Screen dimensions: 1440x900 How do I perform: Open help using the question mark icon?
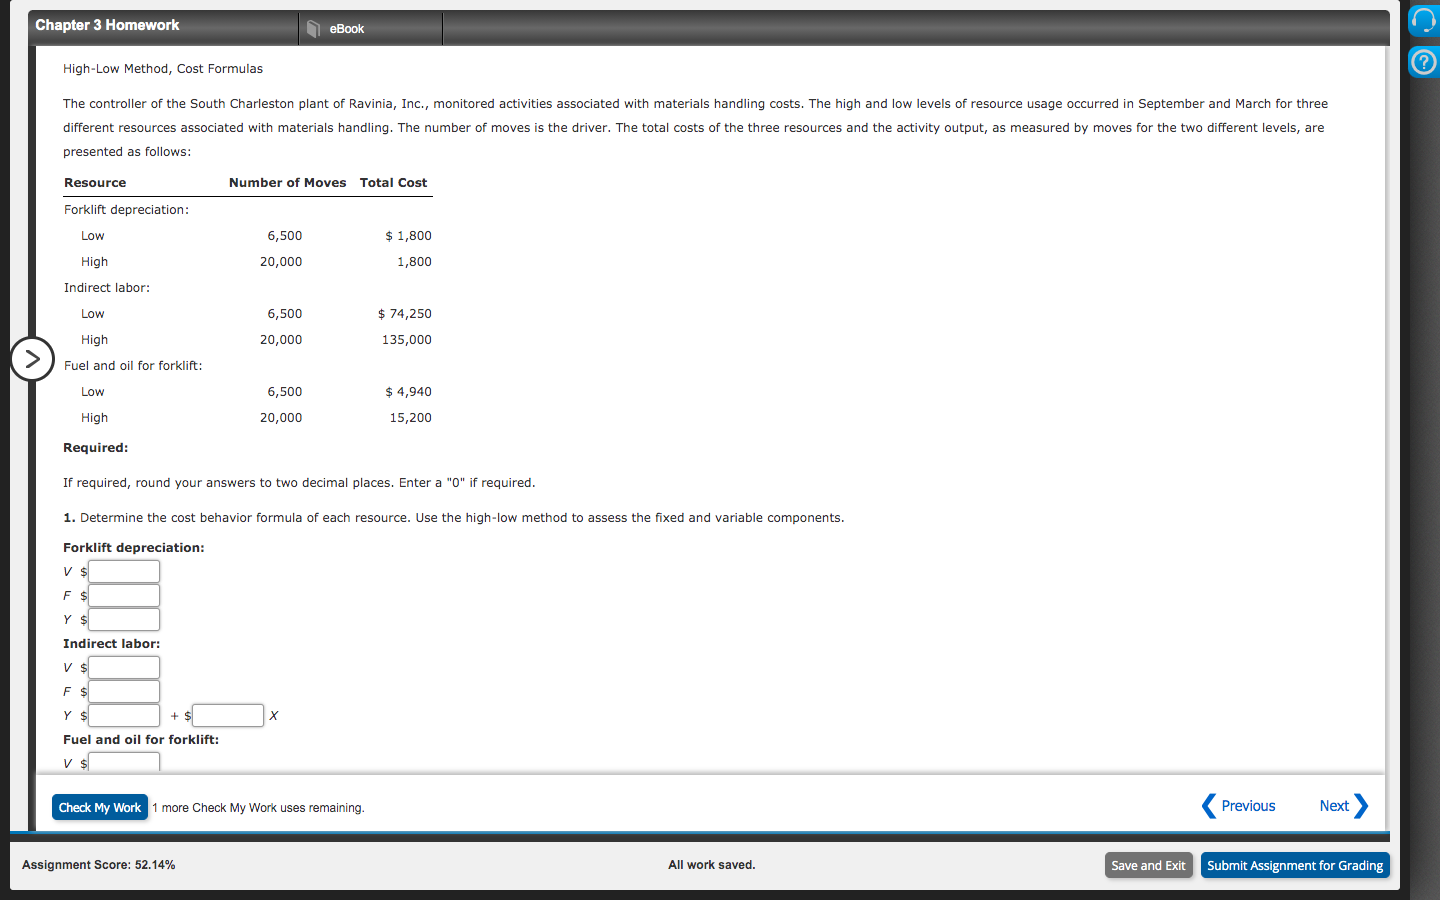point(1423,62)
